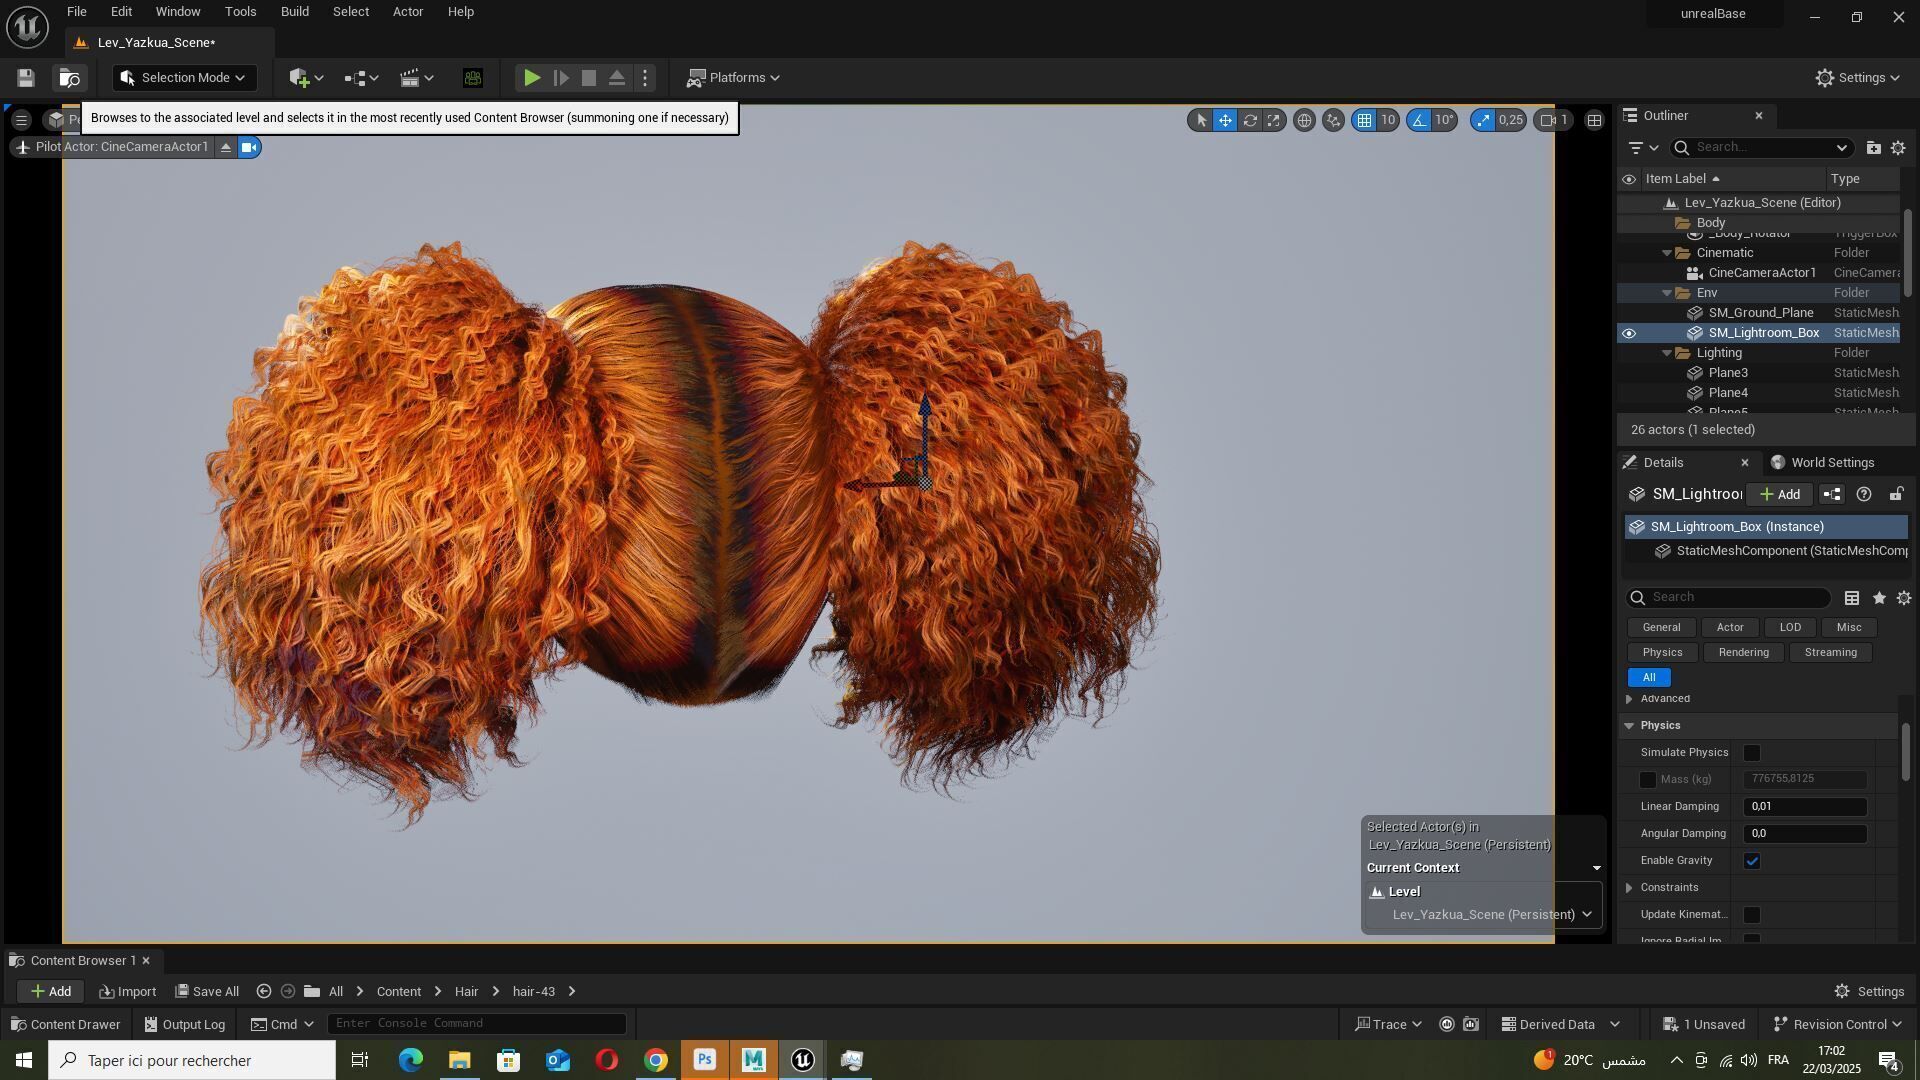Eject from piloted CineCameraActor1
This screenshot has width=1920, height=1080.
[x=226, y=148]
